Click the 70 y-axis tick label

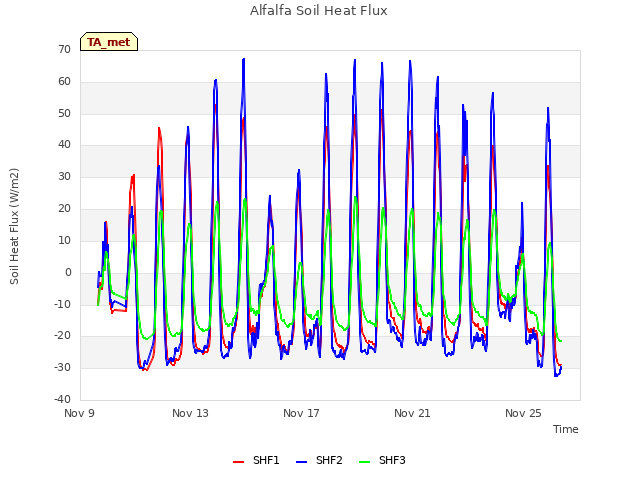64,50
